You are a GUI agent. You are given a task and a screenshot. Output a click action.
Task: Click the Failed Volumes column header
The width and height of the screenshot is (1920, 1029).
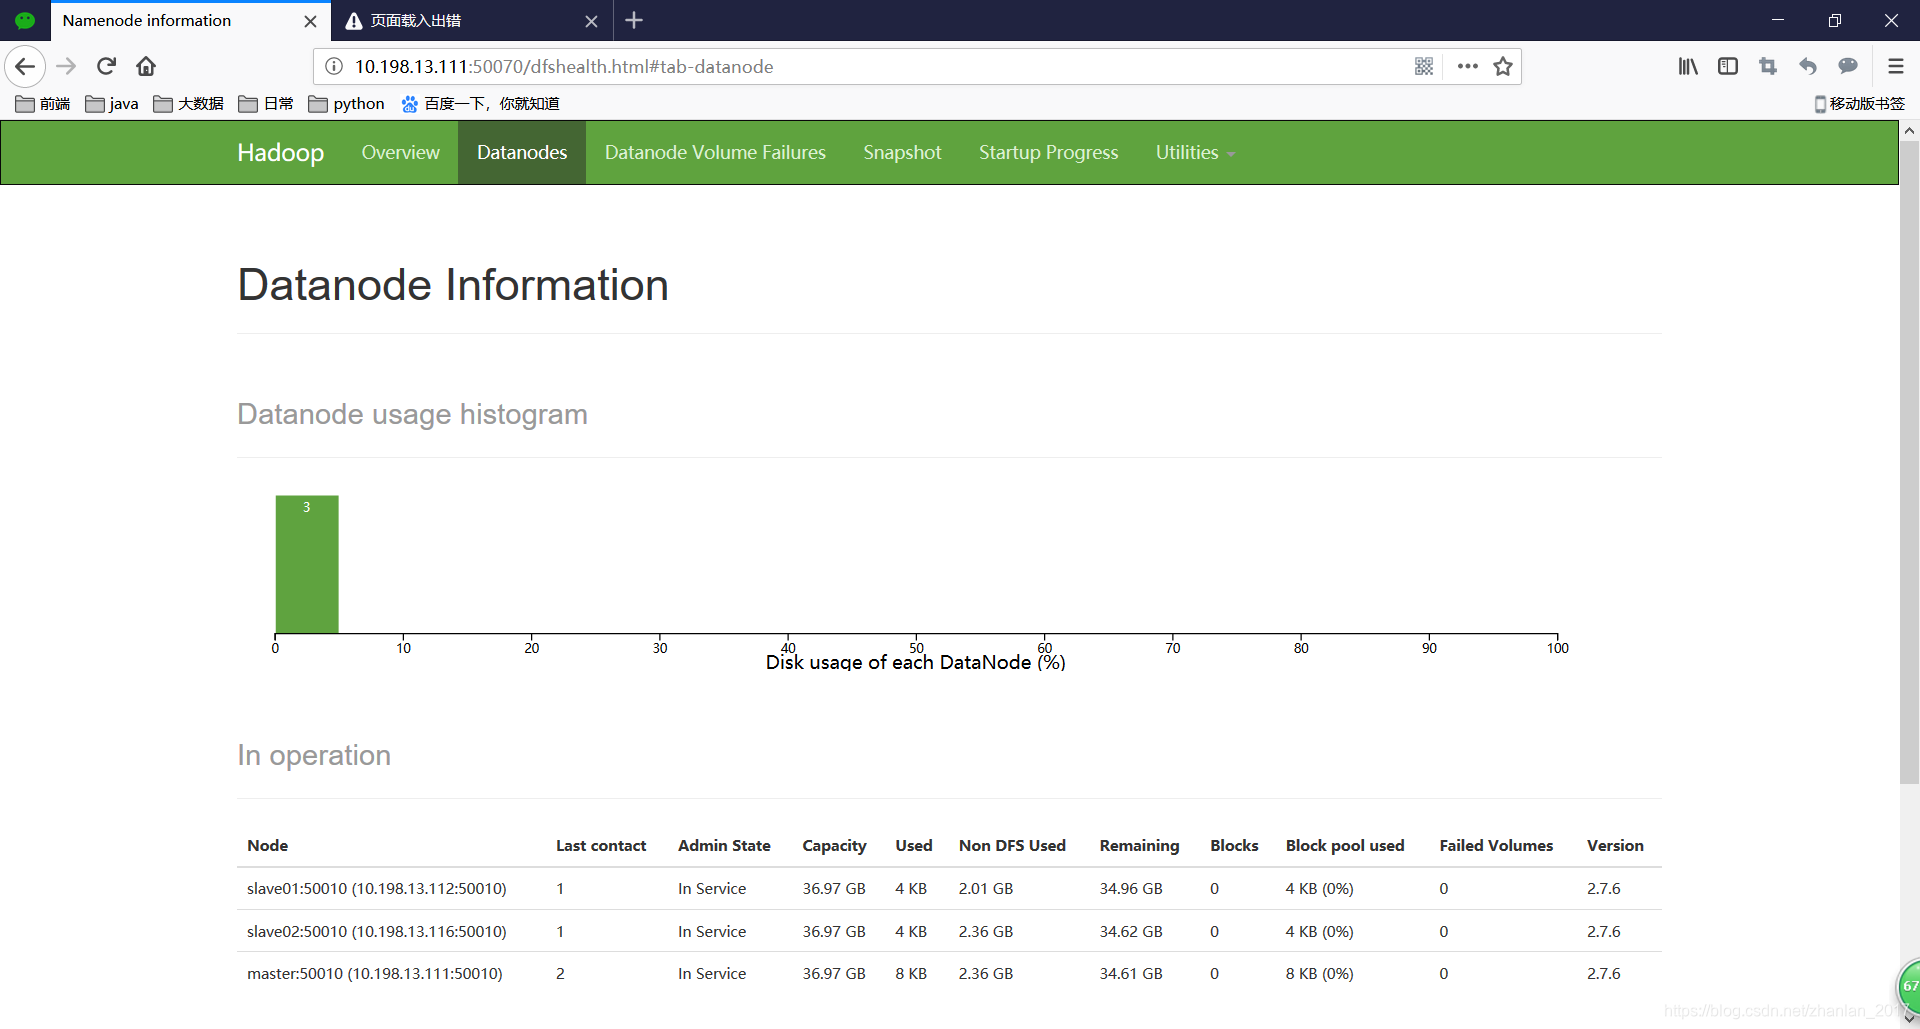coord(1496,846)
